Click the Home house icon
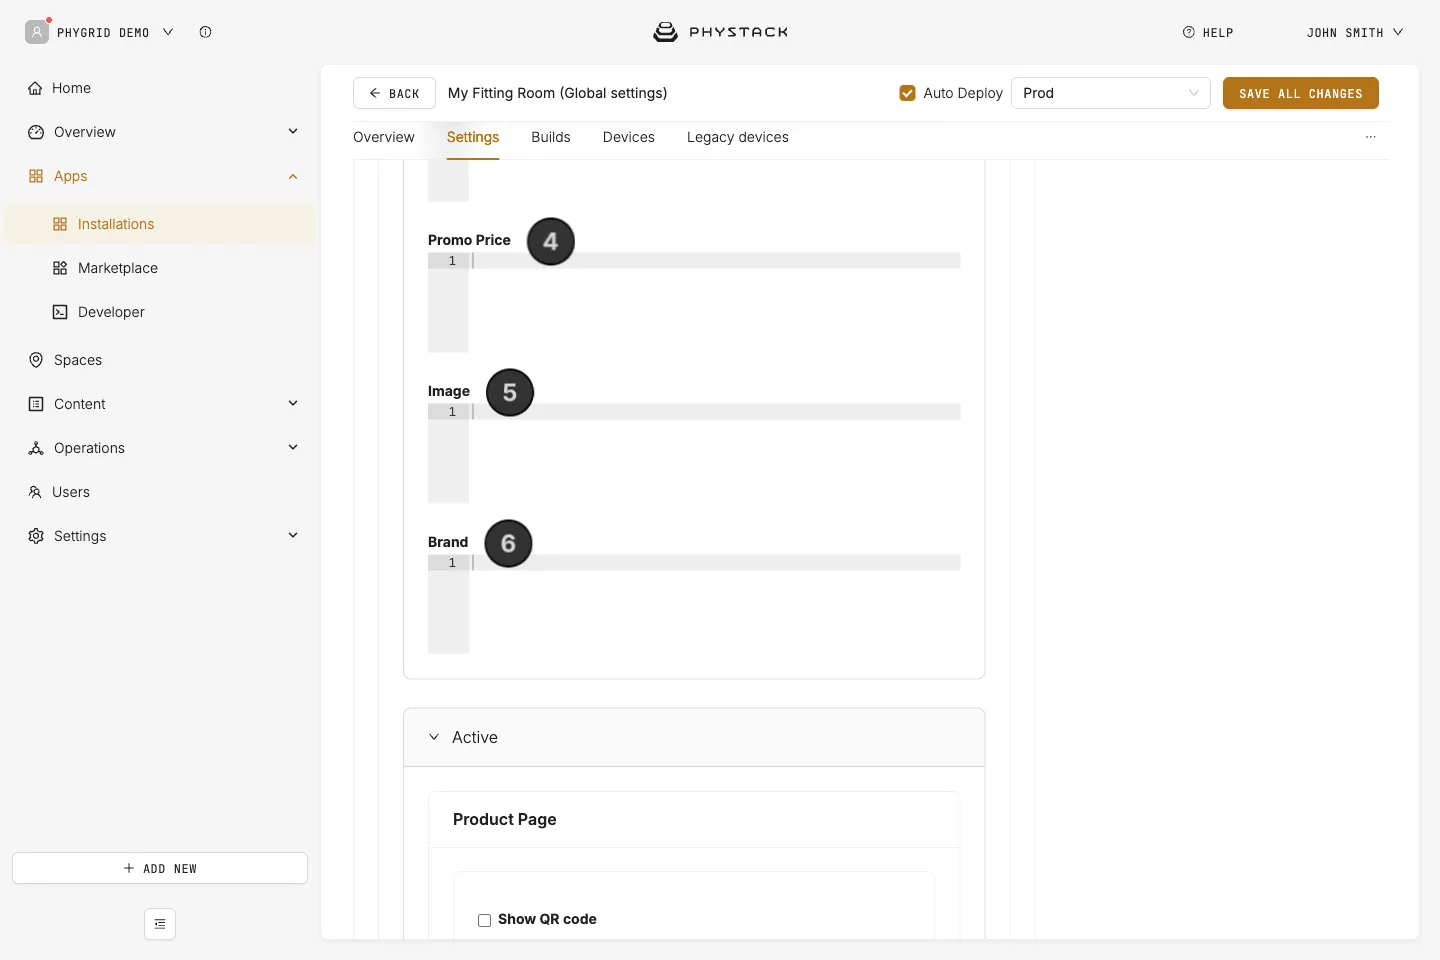Viewport: 1440px width, 960px height. [x=35, y=88]
